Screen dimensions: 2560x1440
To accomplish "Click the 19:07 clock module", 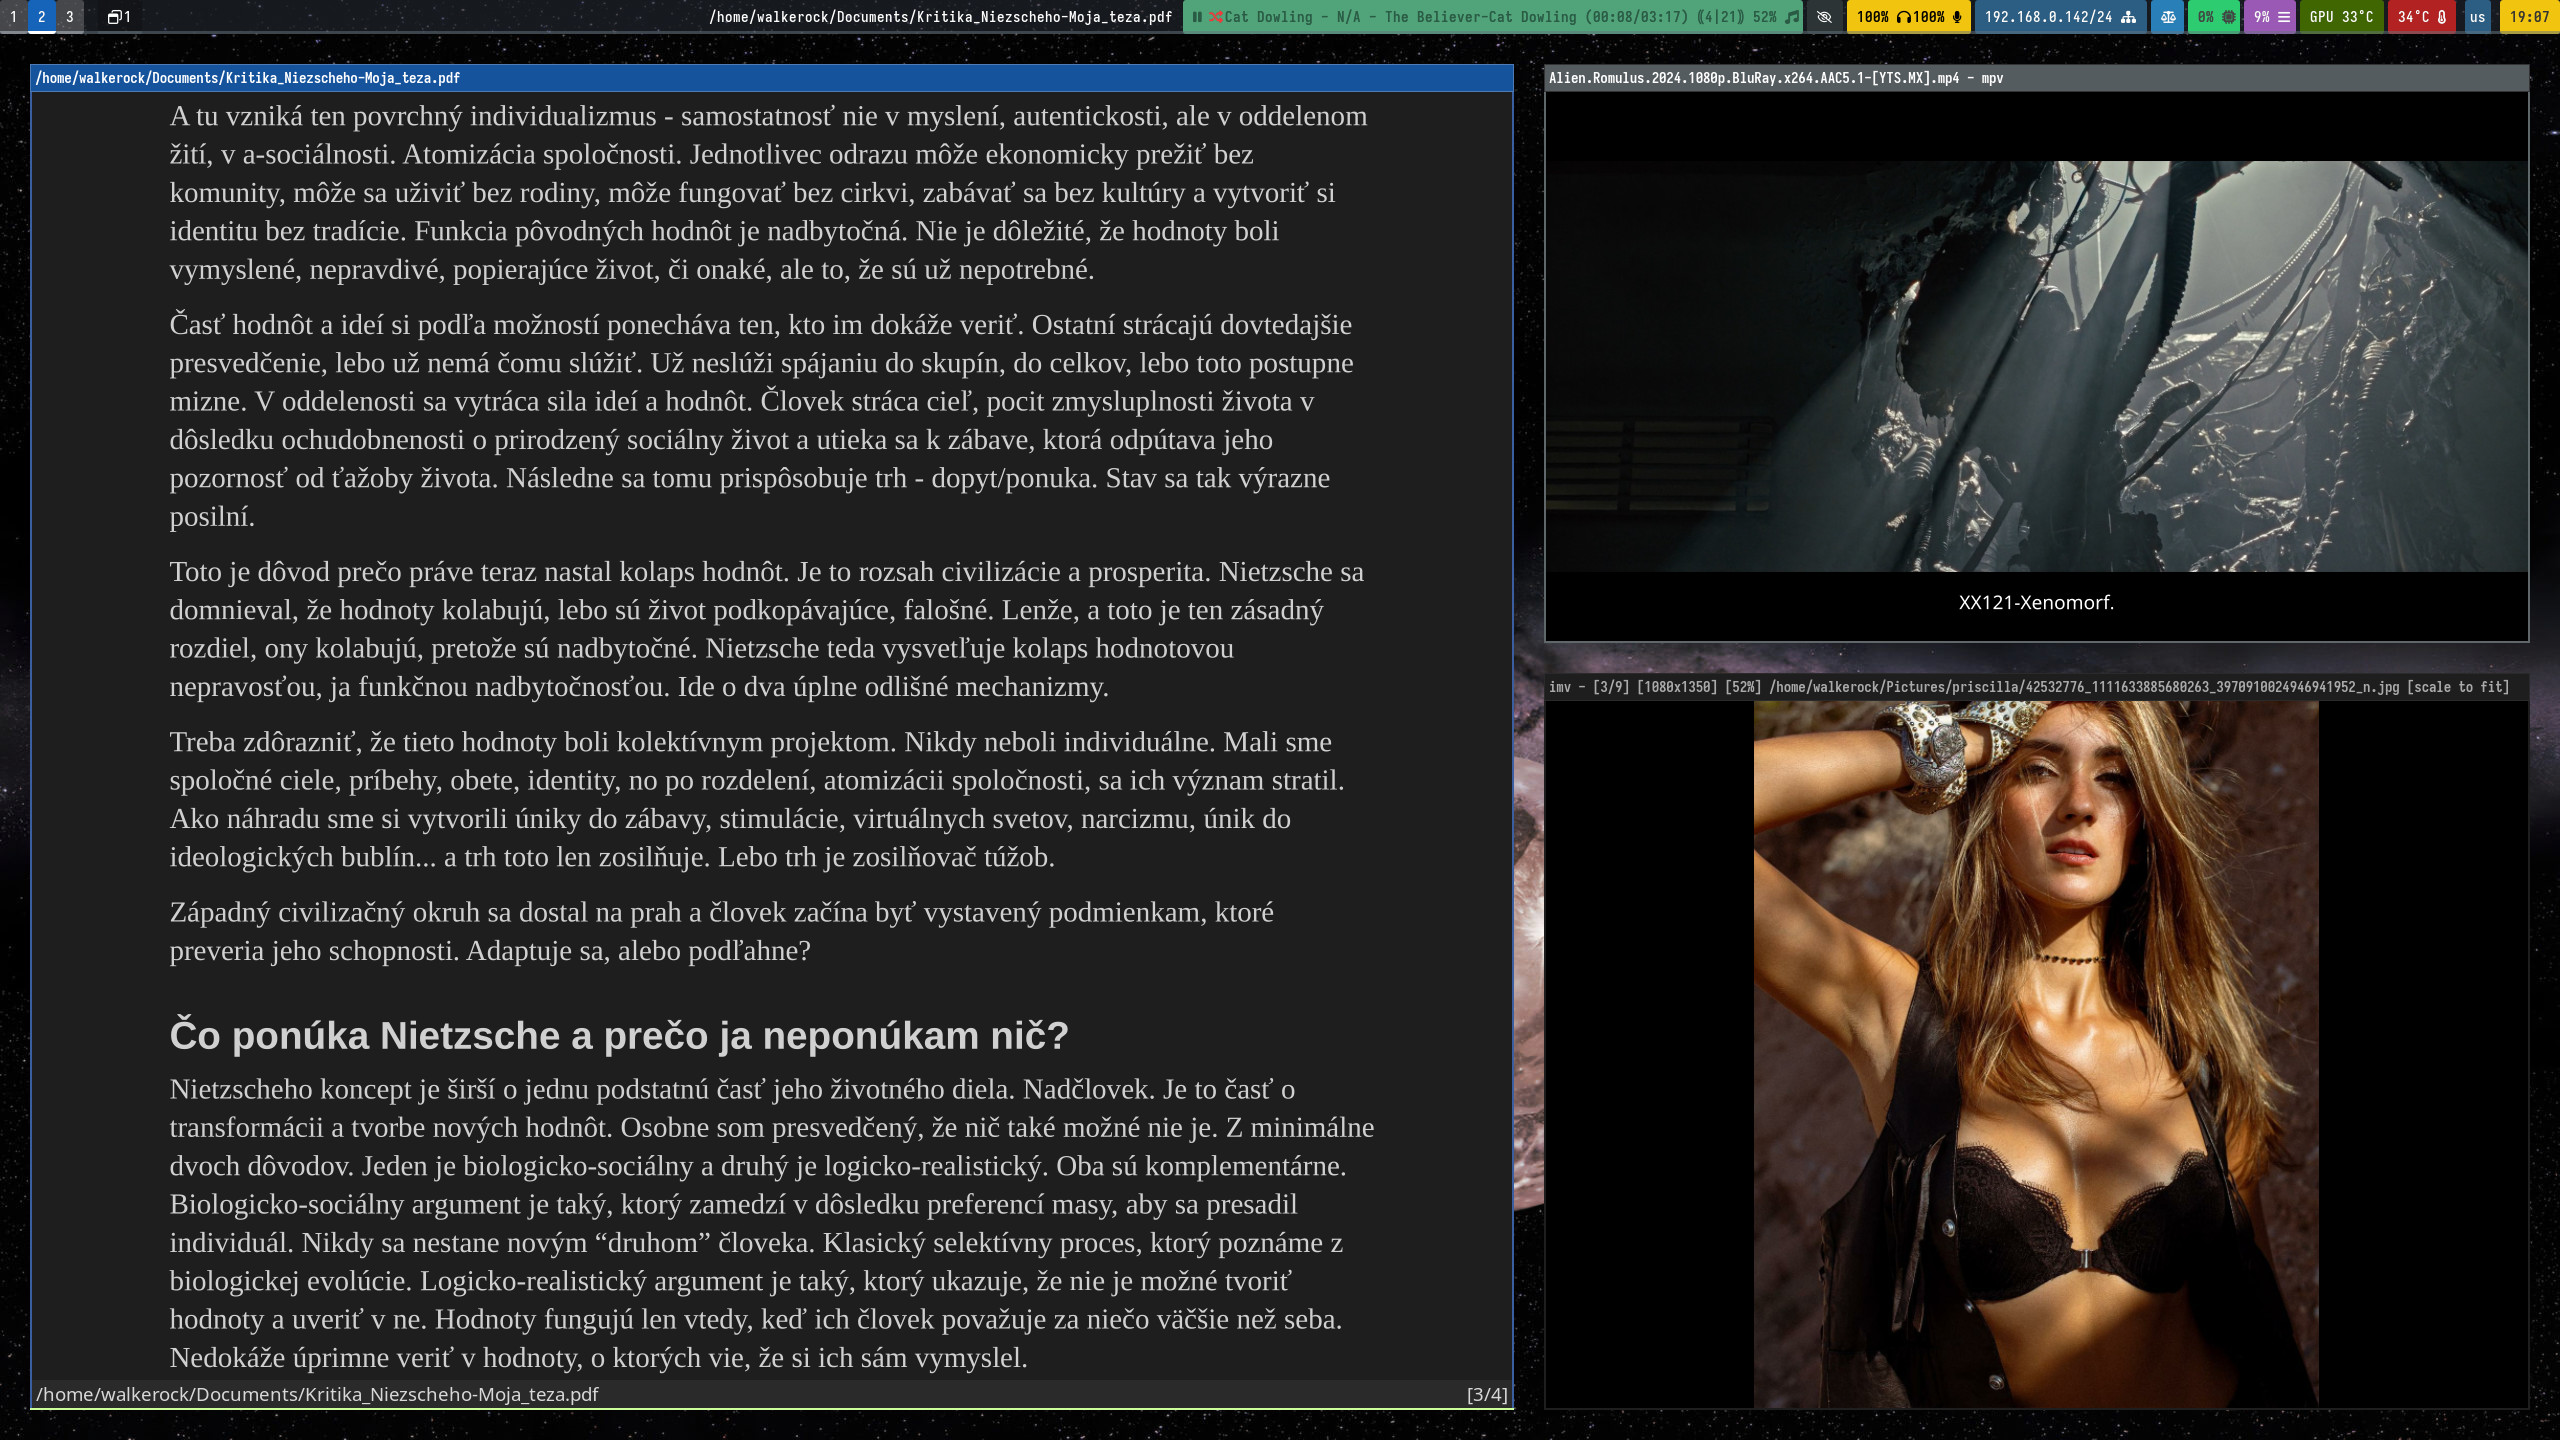I will 2528,17.
